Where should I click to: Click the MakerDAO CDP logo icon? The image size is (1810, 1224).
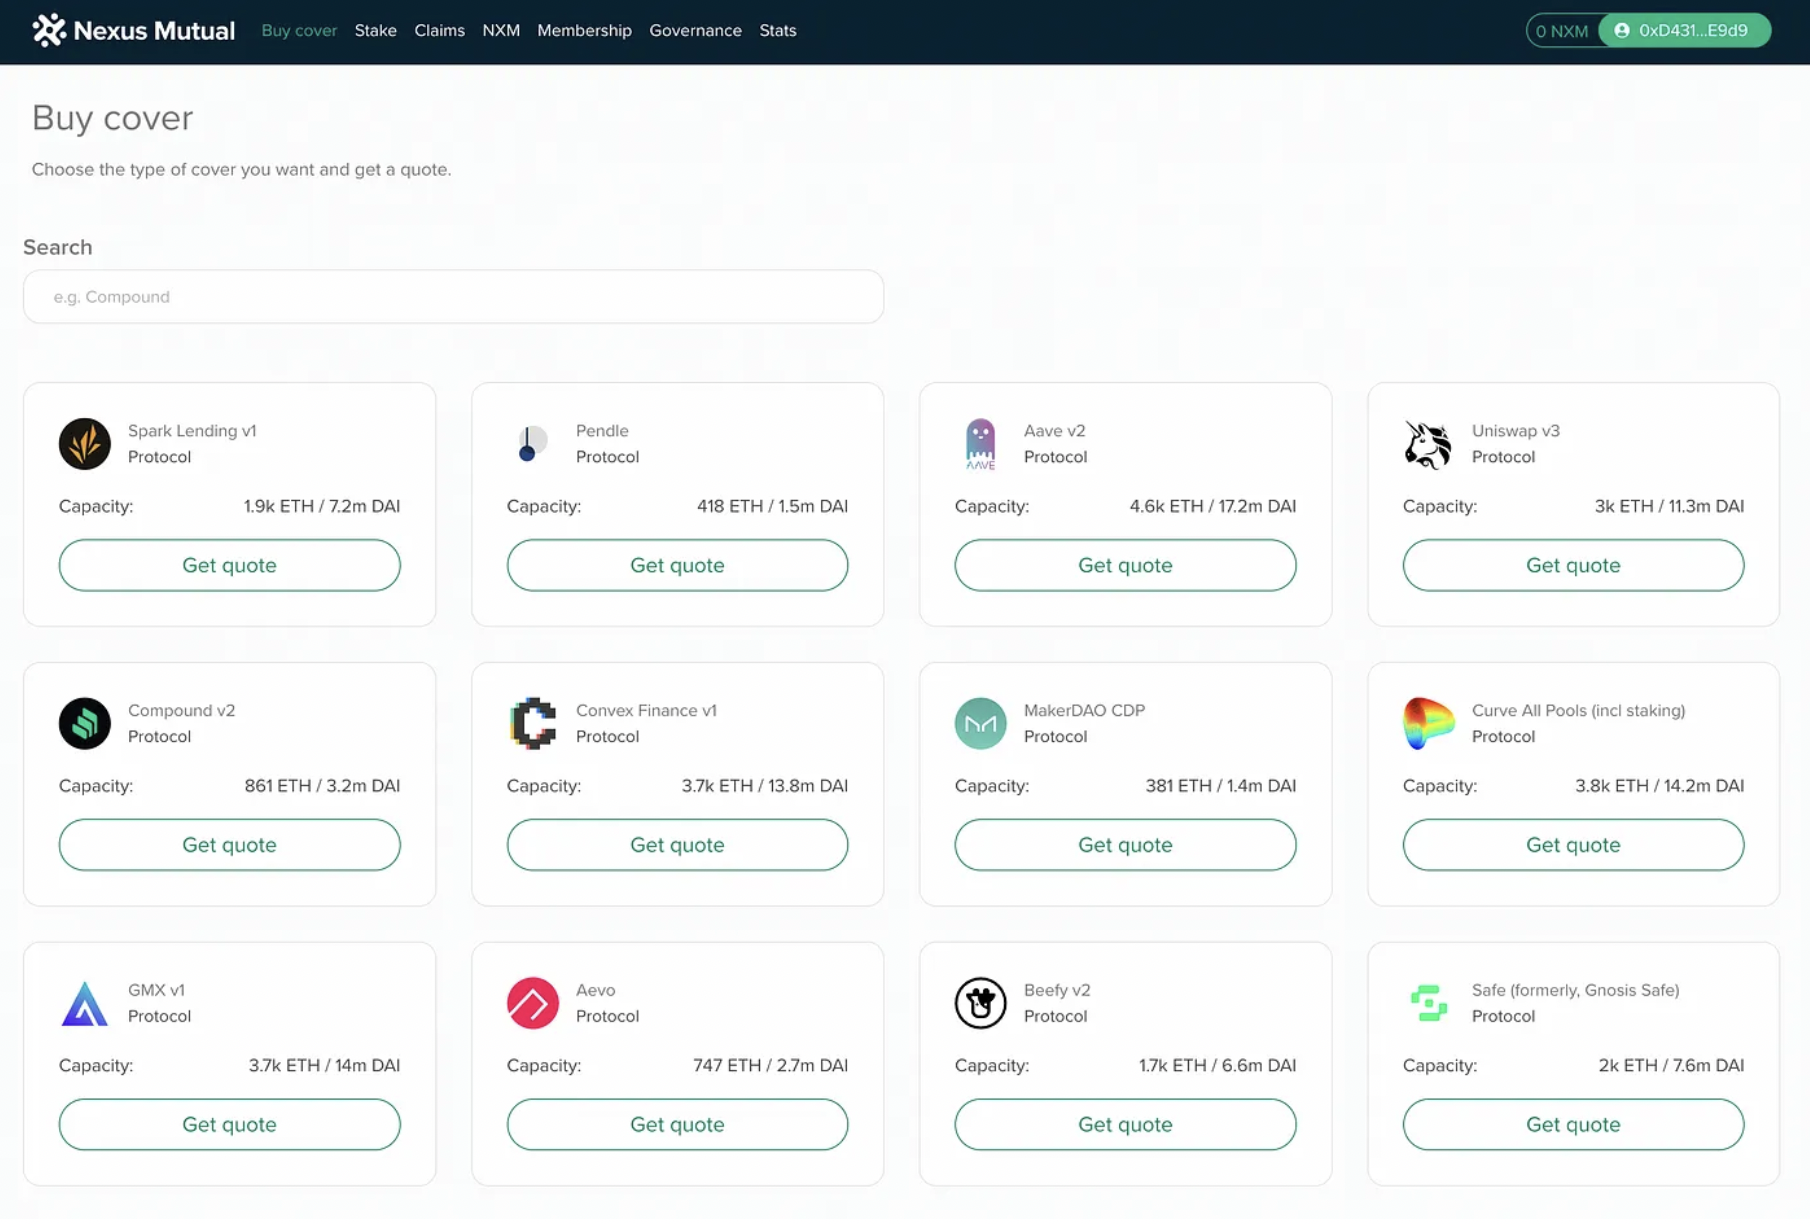[980, 723]
